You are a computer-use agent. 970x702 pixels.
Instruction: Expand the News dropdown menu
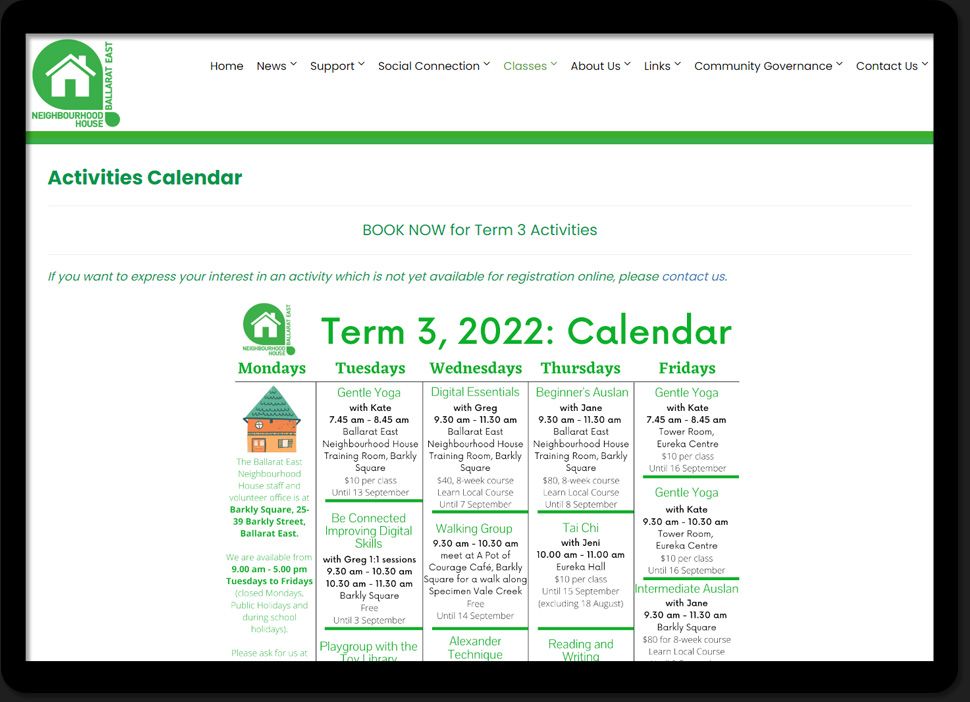pyautogui.click(x=276, y=66)
